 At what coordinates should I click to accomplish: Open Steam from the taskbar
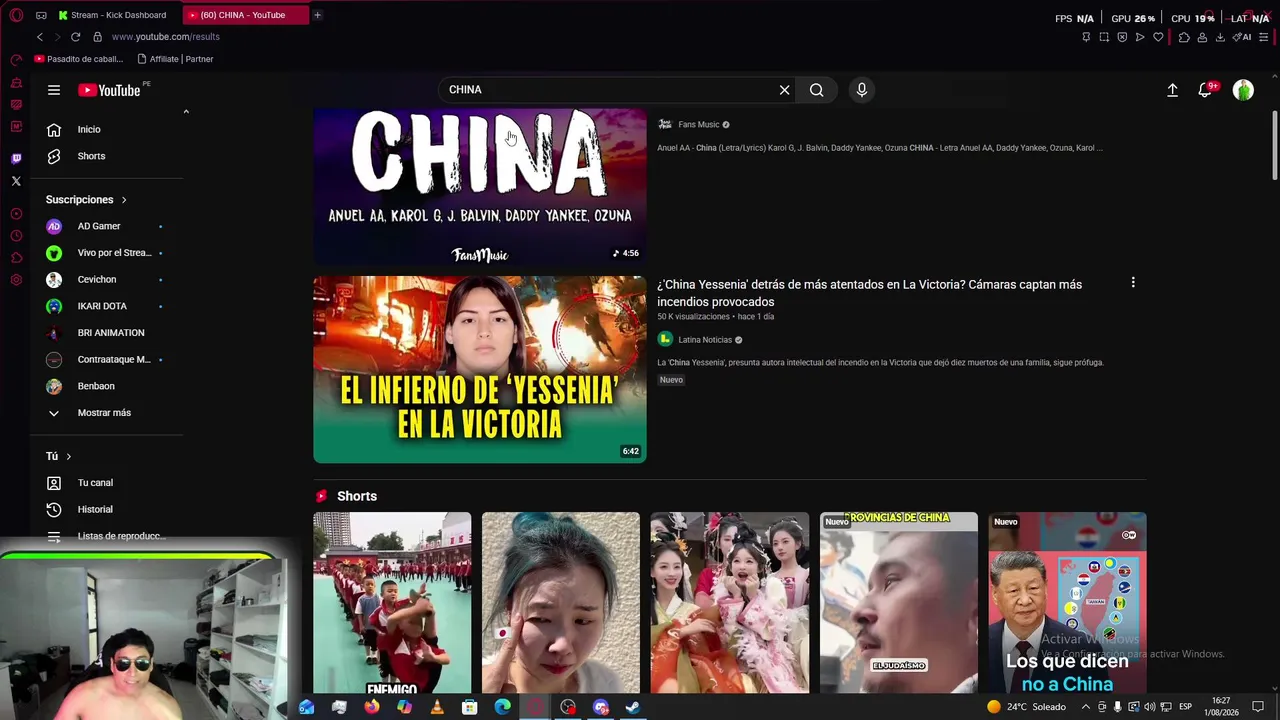[633, 707]
